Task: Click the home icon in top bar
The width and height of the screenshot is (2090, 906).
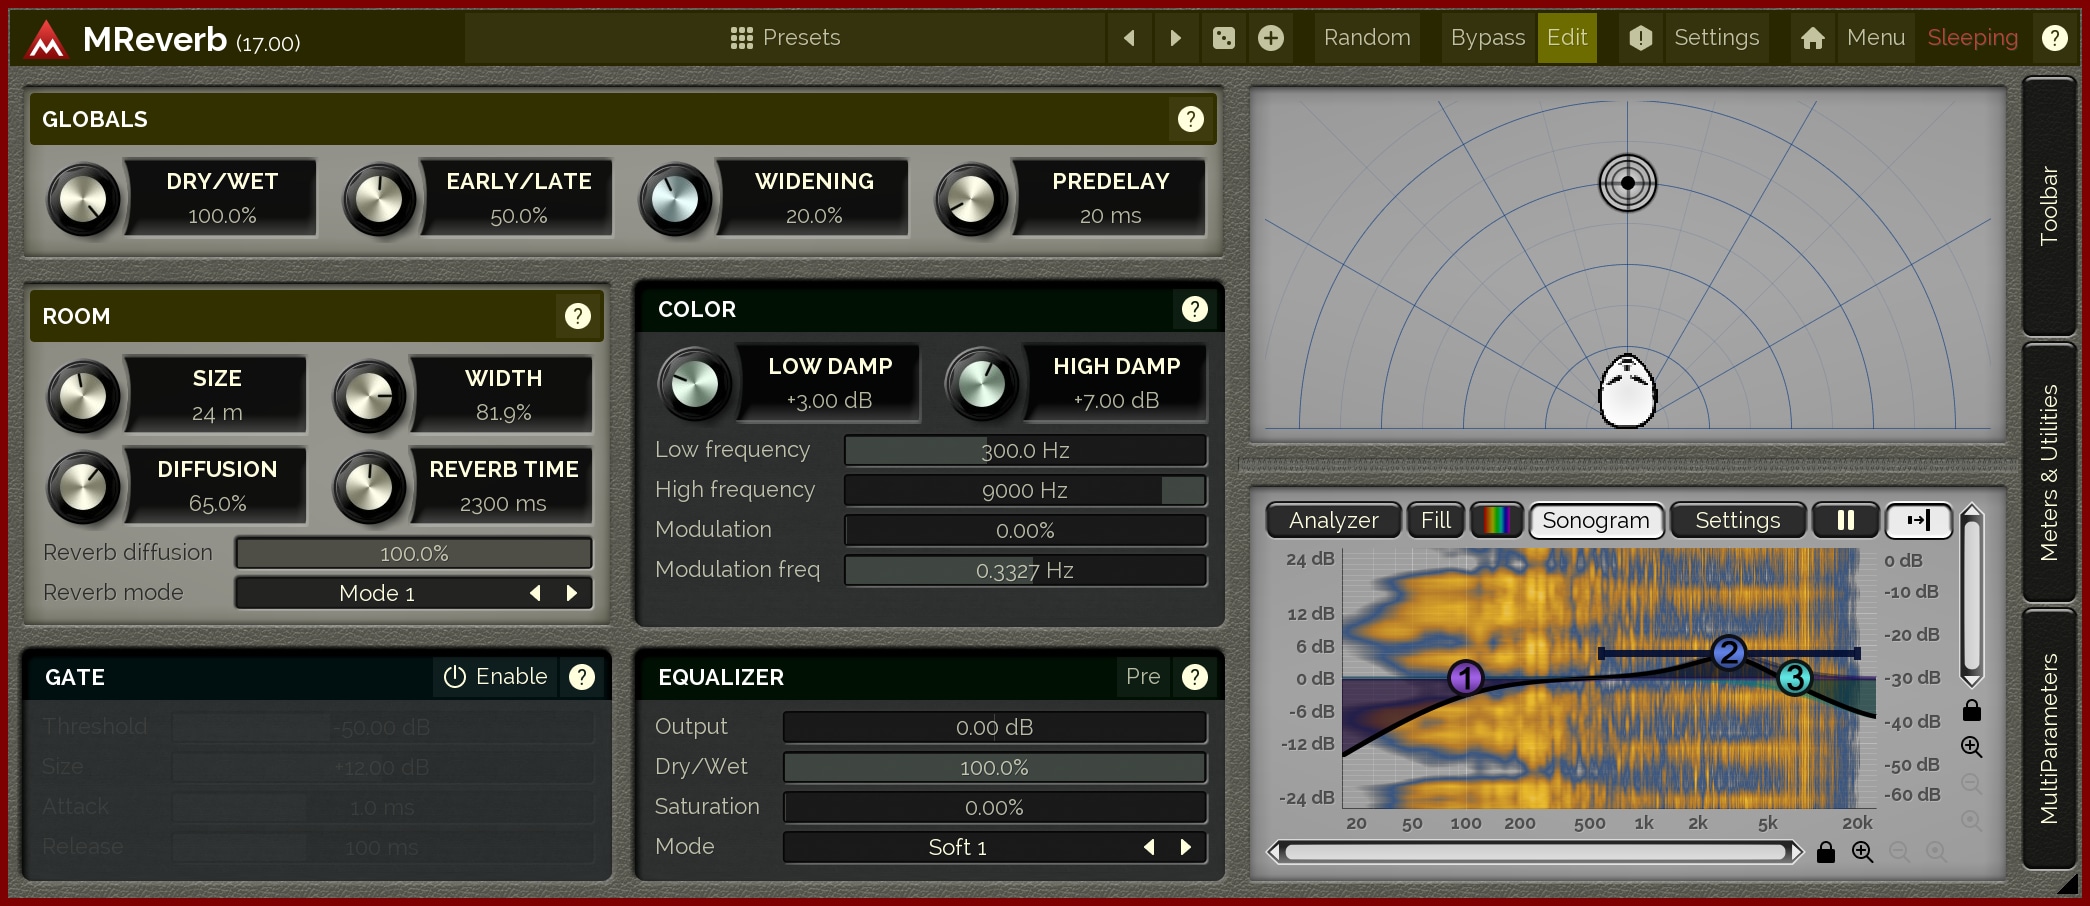Action: click(1812, 38)
